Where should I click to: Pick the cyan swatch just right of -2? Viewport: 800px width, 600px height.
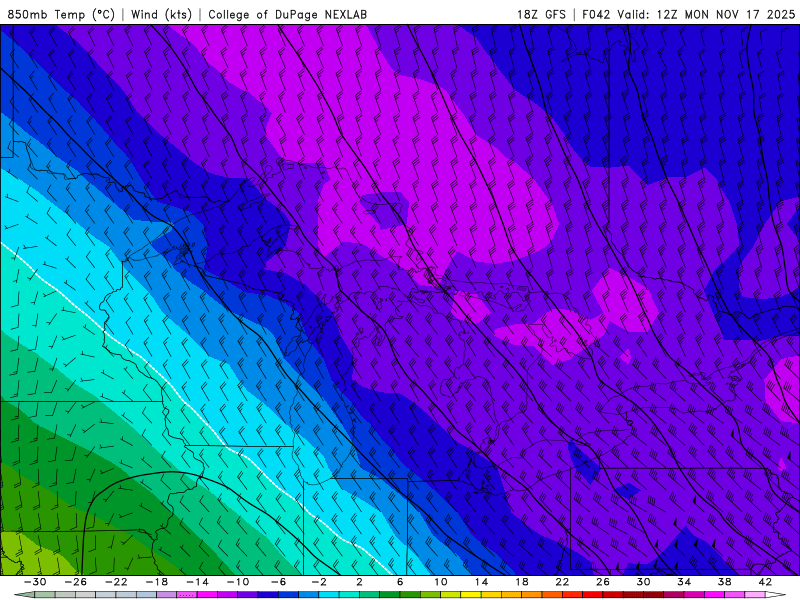(x=329, y=595)
